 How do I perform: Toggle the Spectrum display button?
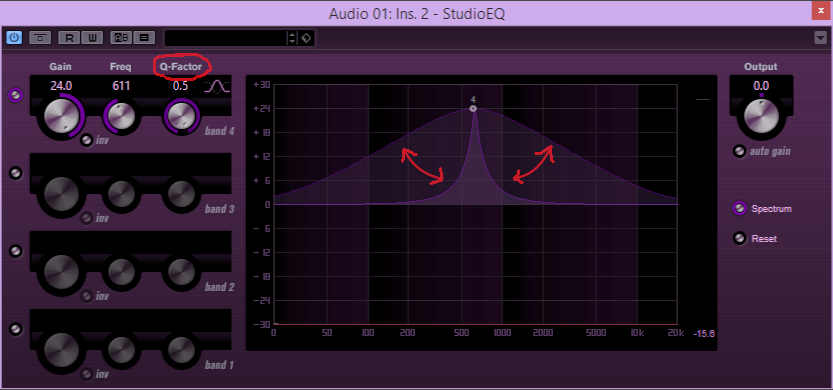(739, 209)
